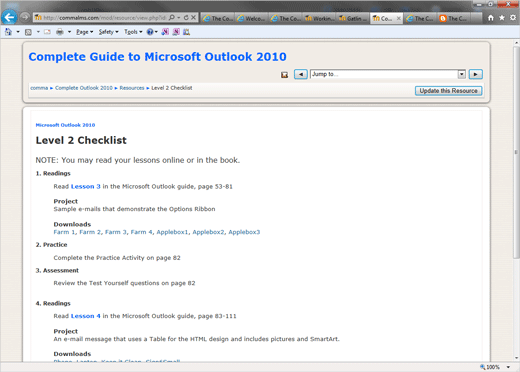Click the search magnifier in address bar
Viewport: 520px width, 372px height.
tap(172, 18)
